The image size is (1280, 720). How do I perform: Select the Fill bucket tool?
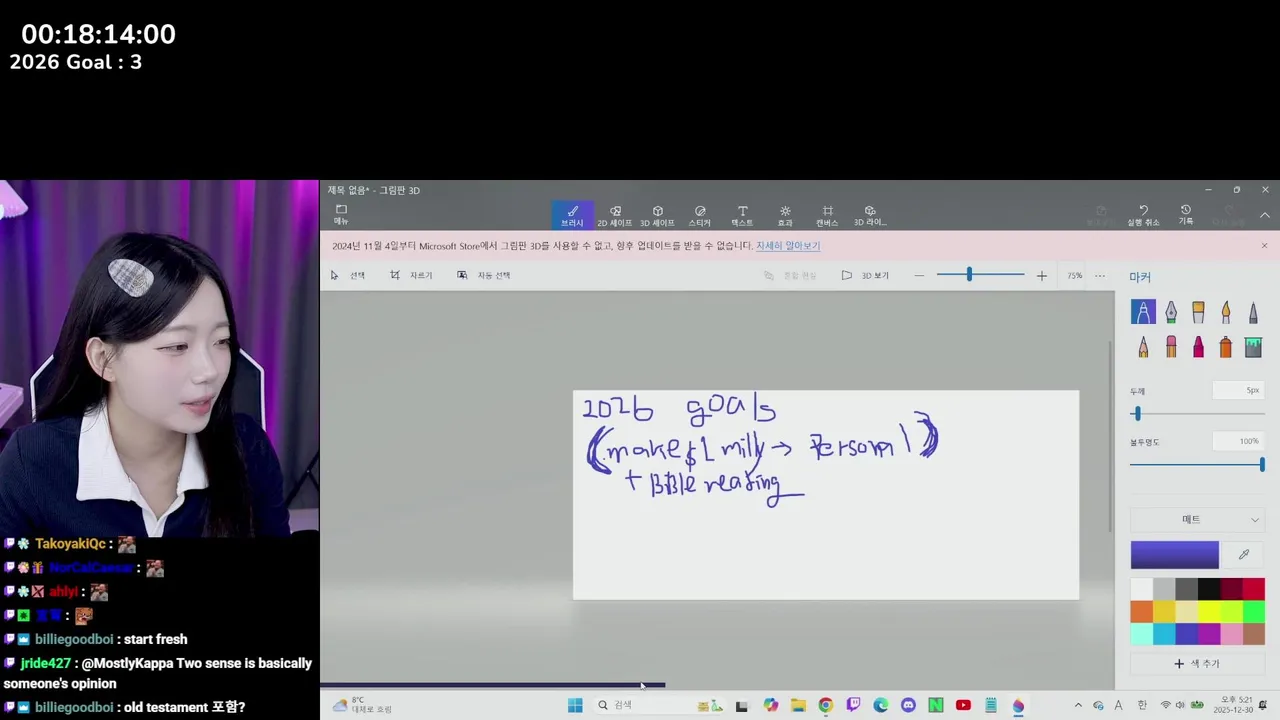(1253, 347)
